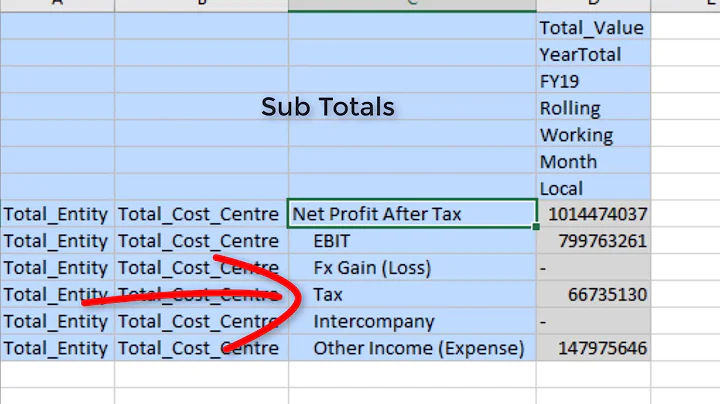This screenshot has height=404, width=720.
Task: Select the dash value in Intercompany row
Action: pos(593,321)
